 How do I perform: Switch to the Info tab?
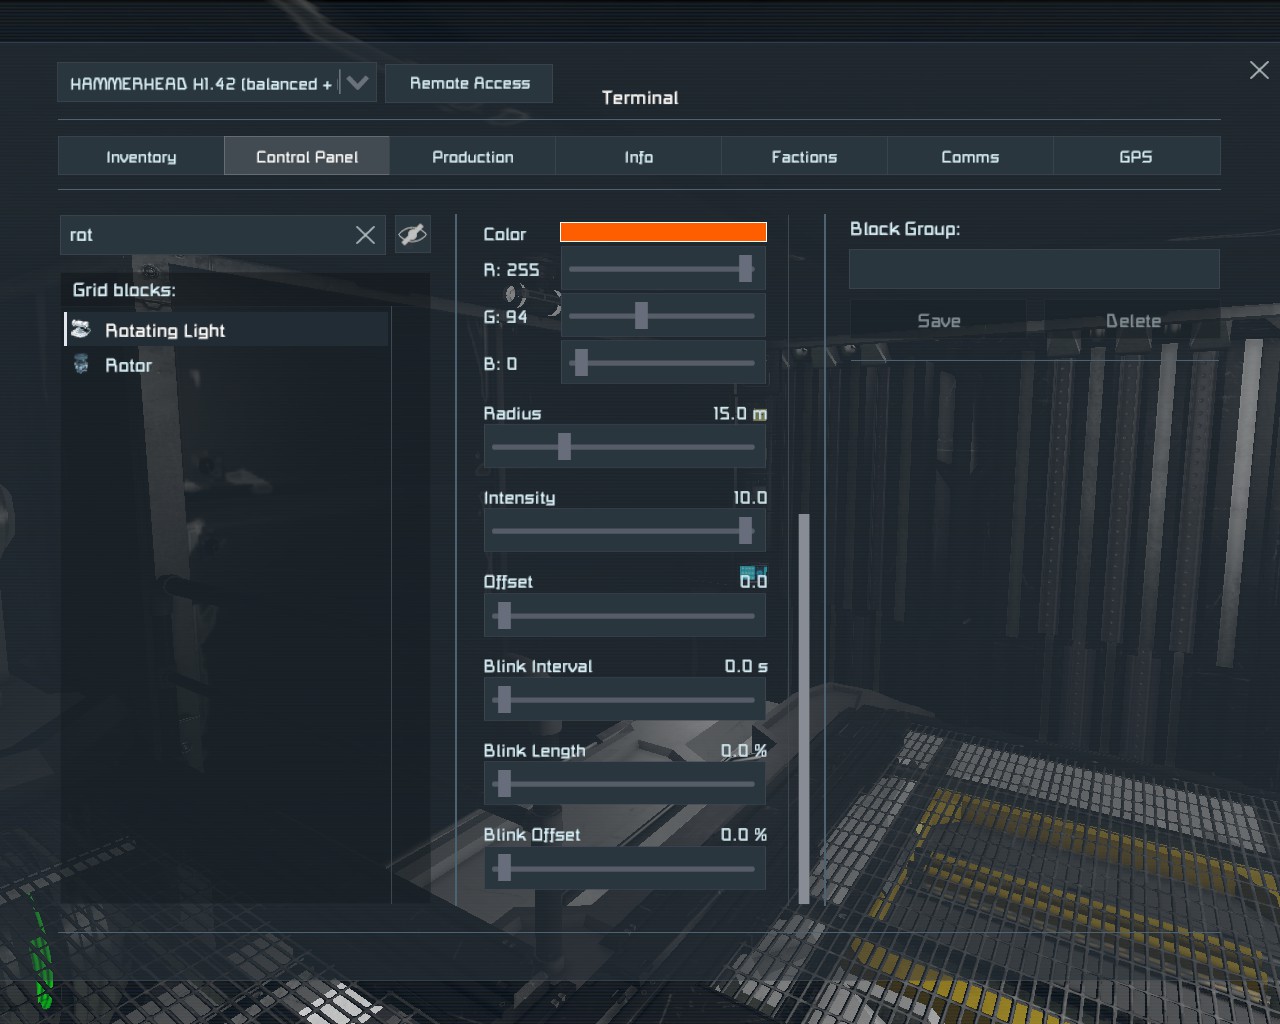coord(638,157)
